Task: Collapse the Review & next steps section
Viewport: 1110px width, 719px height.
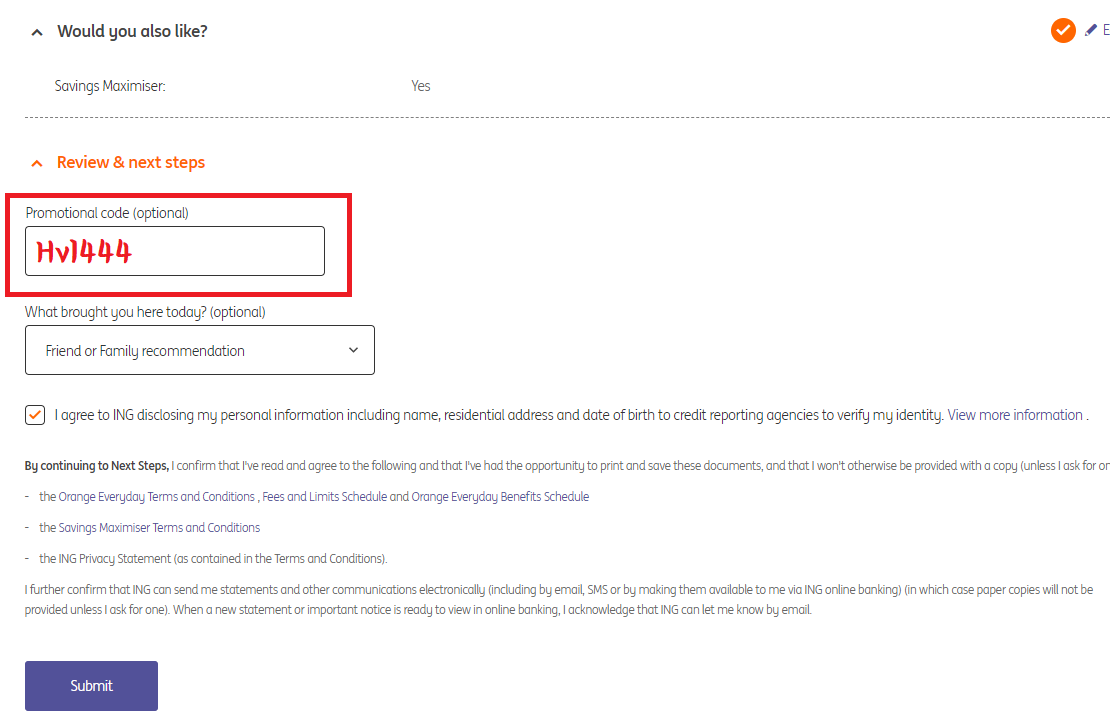Action: pos(37,163)
